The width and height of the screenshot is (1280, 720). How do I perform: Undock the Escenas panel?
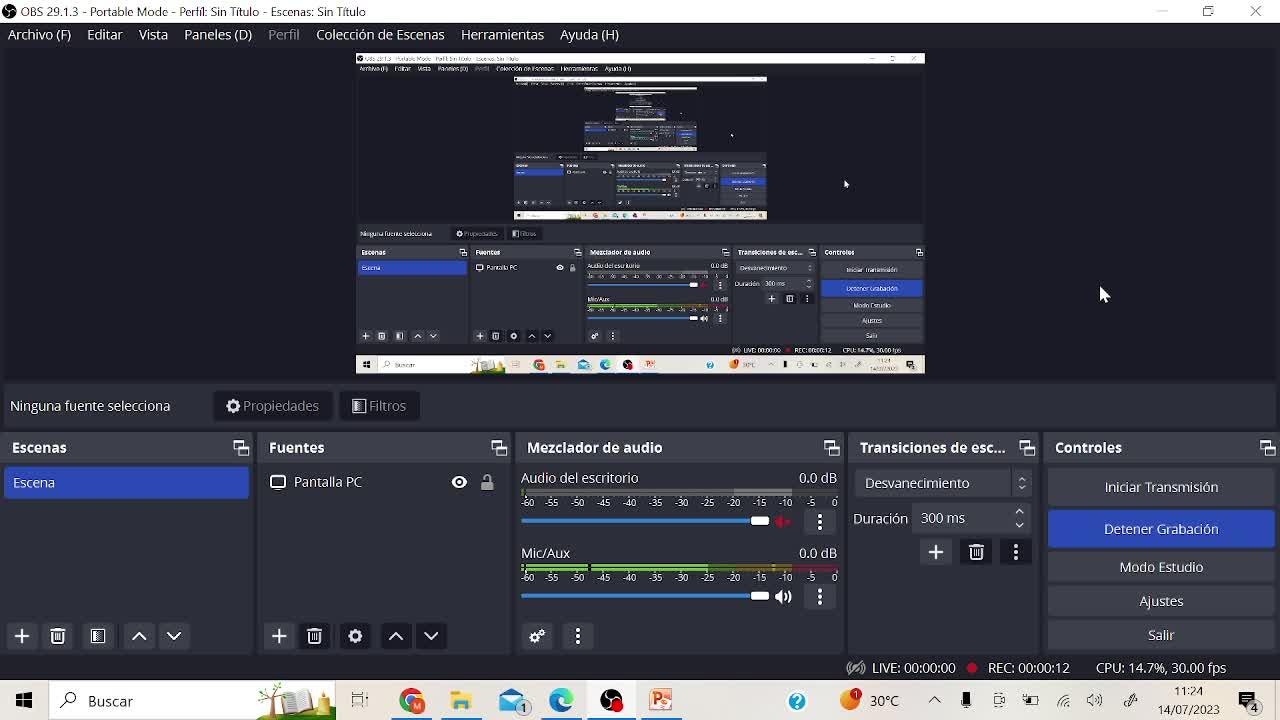(241, 448)
